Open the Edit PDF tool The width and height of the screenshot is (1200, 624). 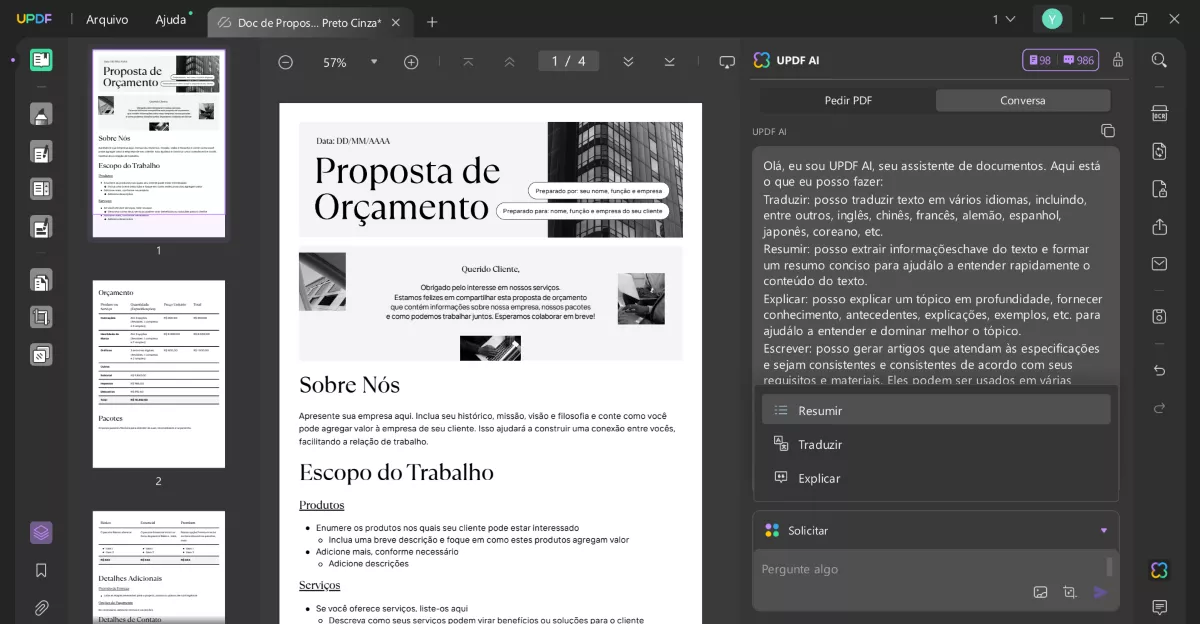tap(41, 152)
